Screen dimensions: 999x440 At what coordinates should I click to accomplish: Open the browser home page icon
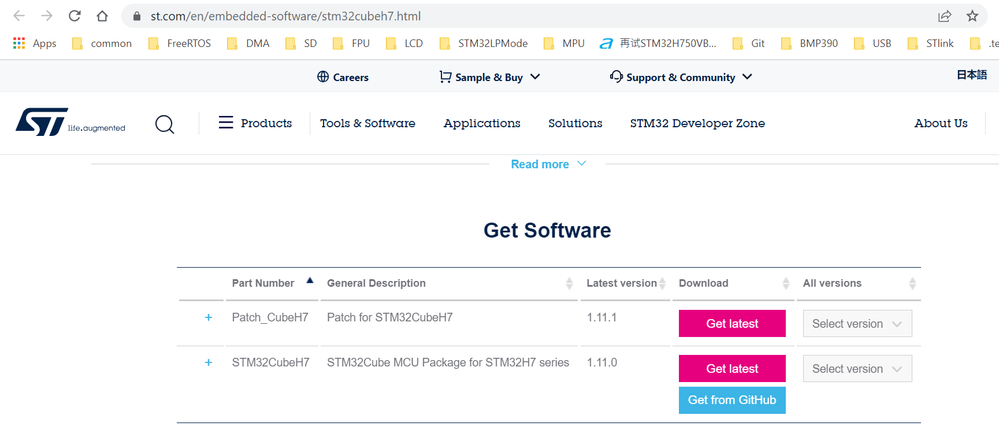[x=102, y=16]
